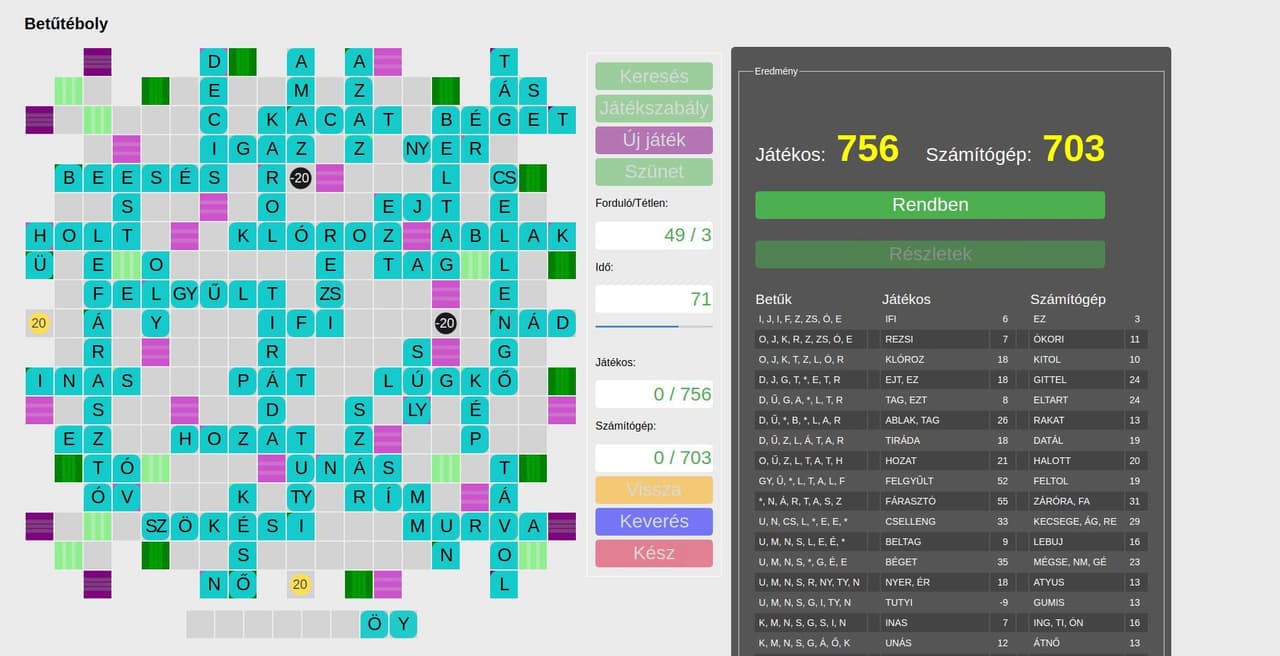Image resolution: width=1280 pixels, height=656 pixels.
Task: Select the KLÓROZ word in results table
Action: 905,359
